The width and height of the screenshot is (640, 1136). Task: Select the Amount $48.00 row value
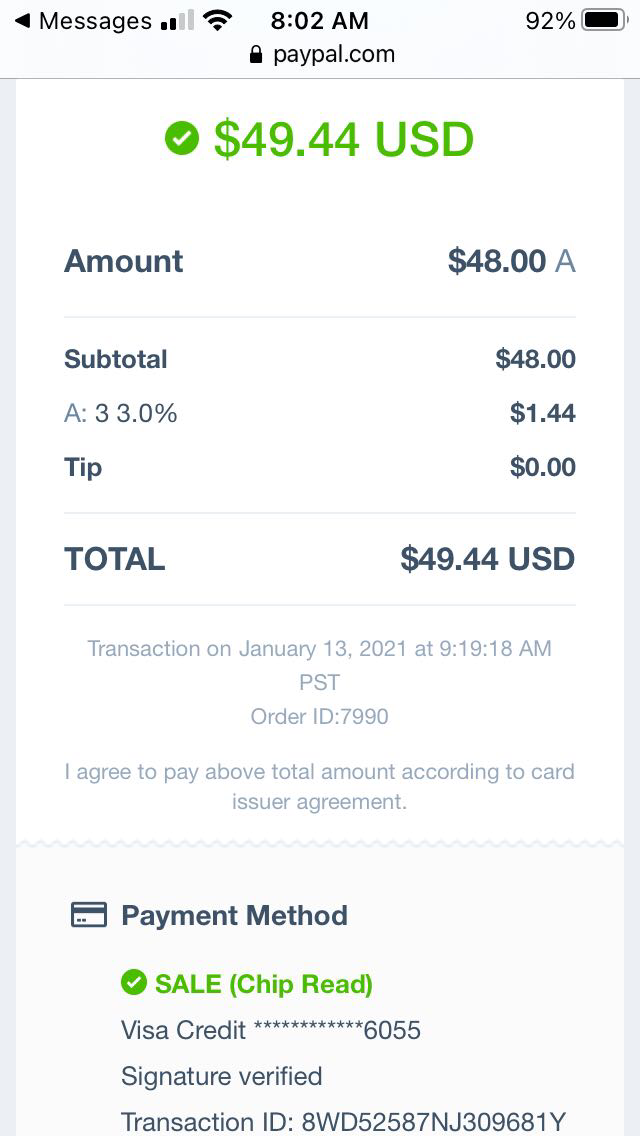[497, 261]
